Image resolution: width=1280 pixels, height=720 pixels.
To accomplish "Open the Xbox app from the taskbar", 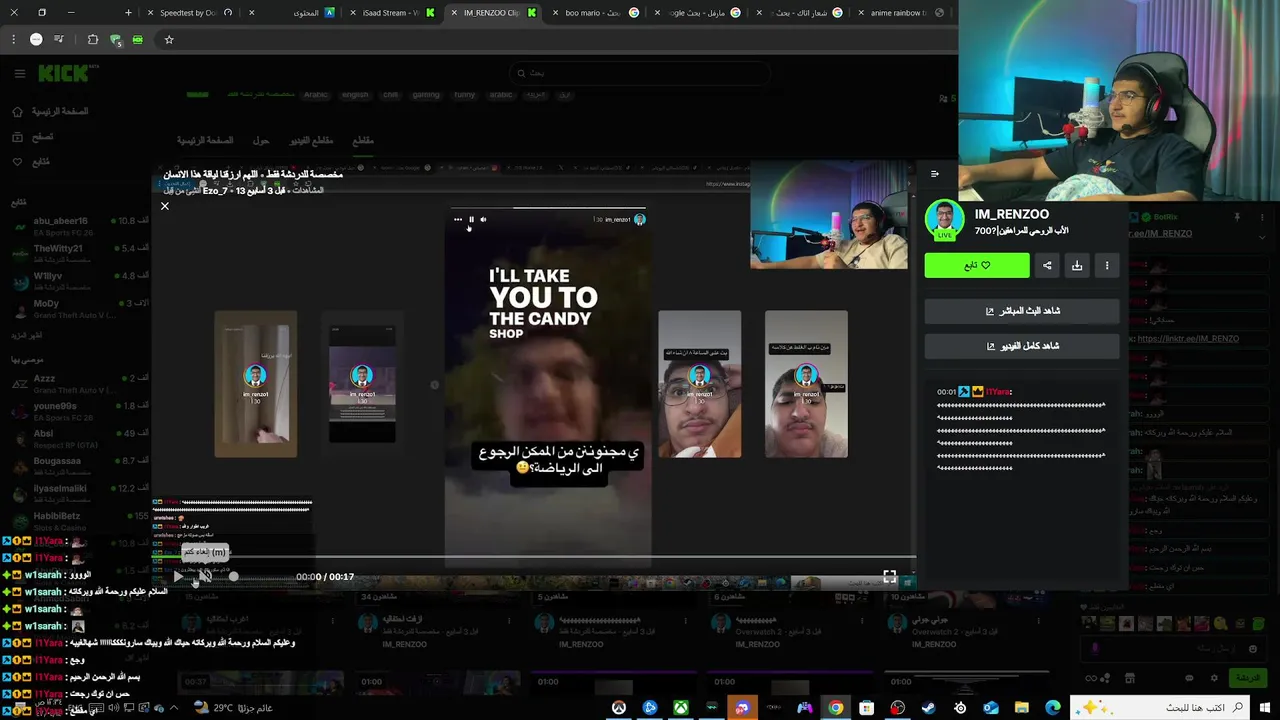I will (680, 708).
